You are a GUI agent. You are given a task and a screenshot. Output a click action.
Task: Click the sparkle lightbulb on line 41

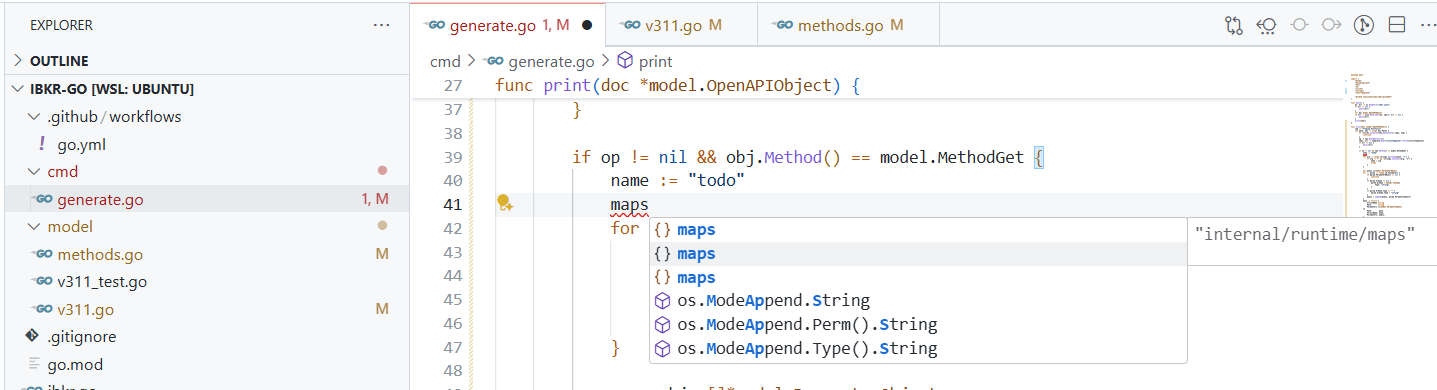[x=505, y=204]
